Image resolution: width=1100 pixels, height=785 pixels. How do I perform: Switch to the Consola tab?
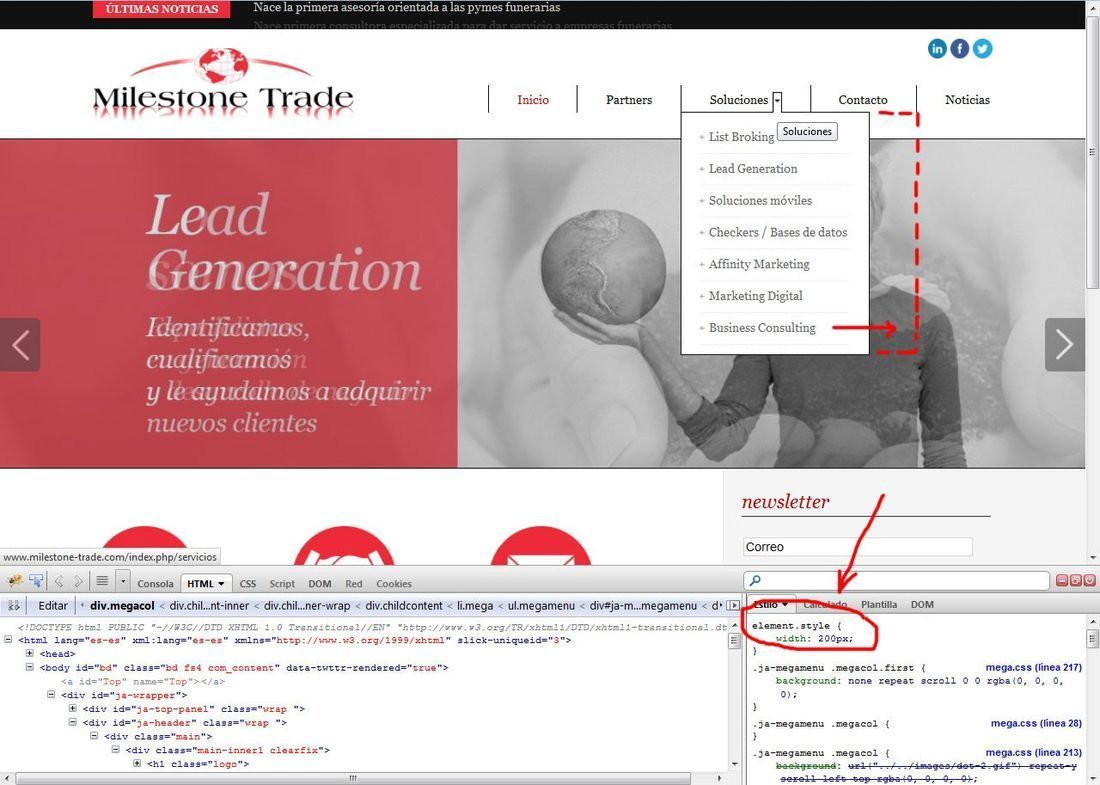tap(155, 584)
